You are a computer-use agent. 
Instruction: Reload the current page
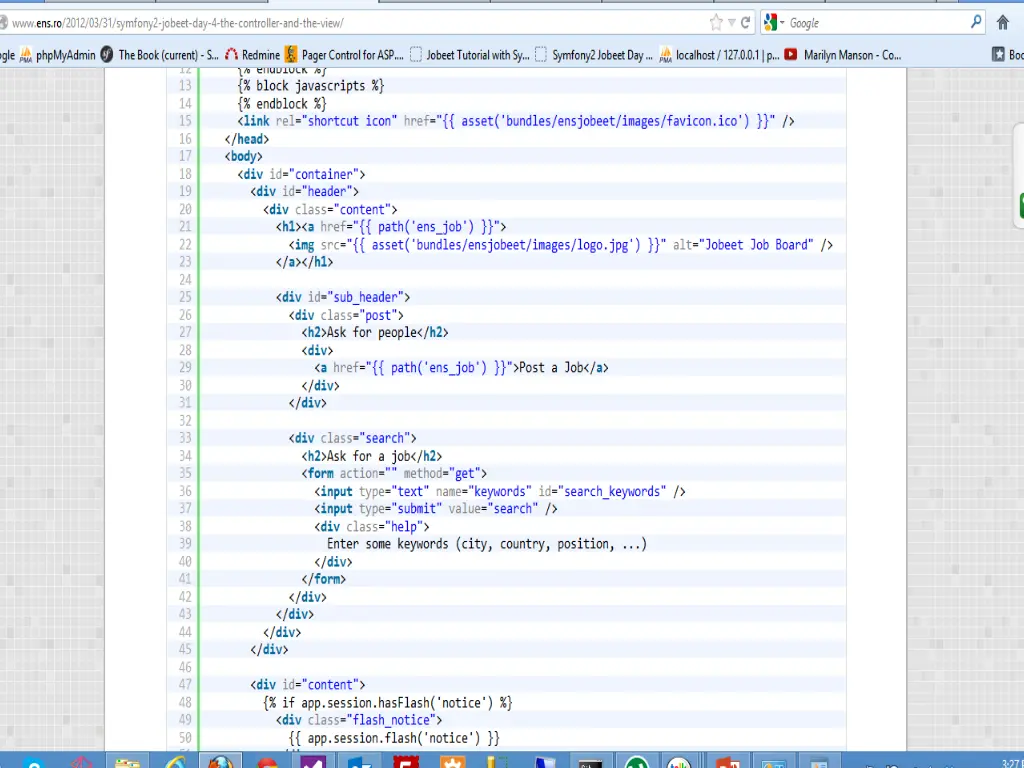pyautogui.click(x=745, y=23)
